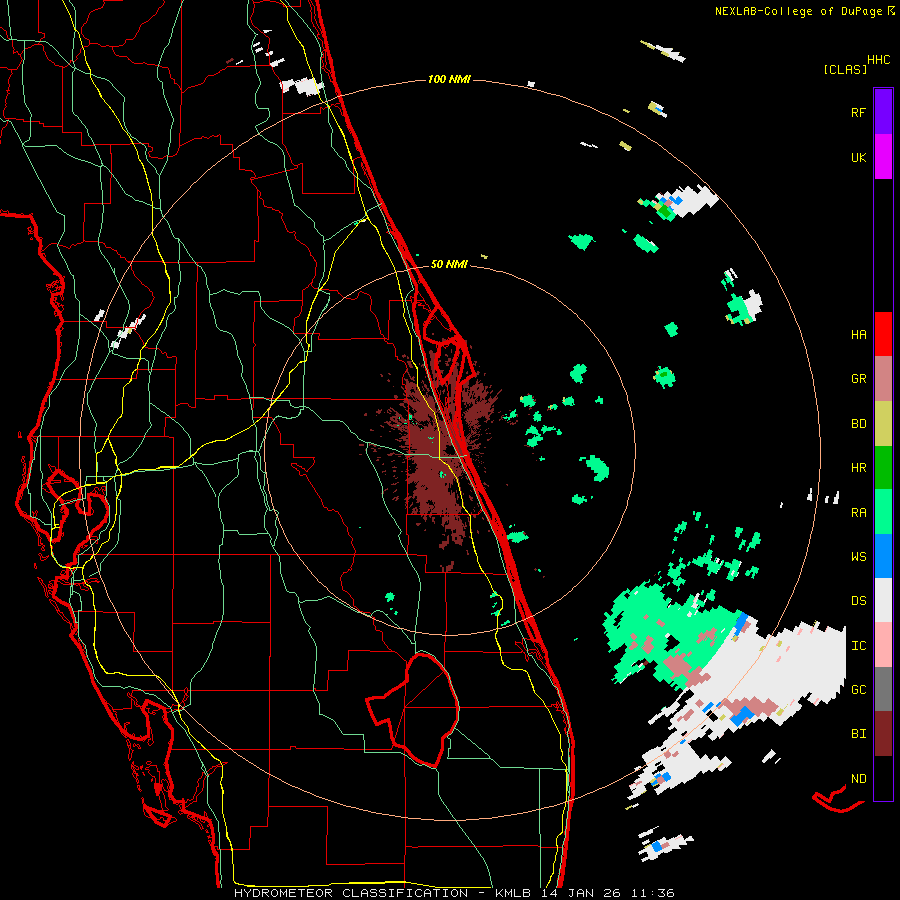Select the light pink IC legend swatch
Screen dimensions: 900x900
[x=883, y=645]
